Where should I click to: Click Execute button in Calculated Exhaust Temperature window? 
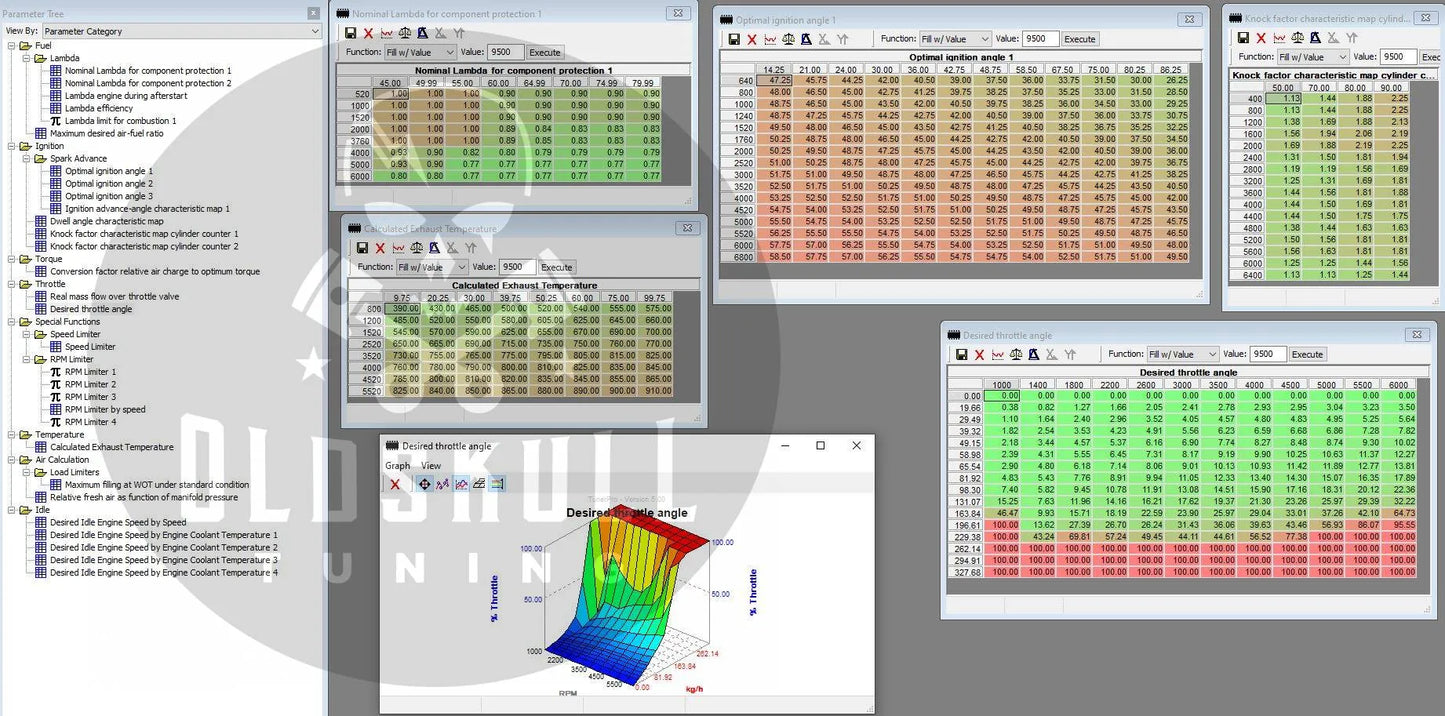coord(556,267)
